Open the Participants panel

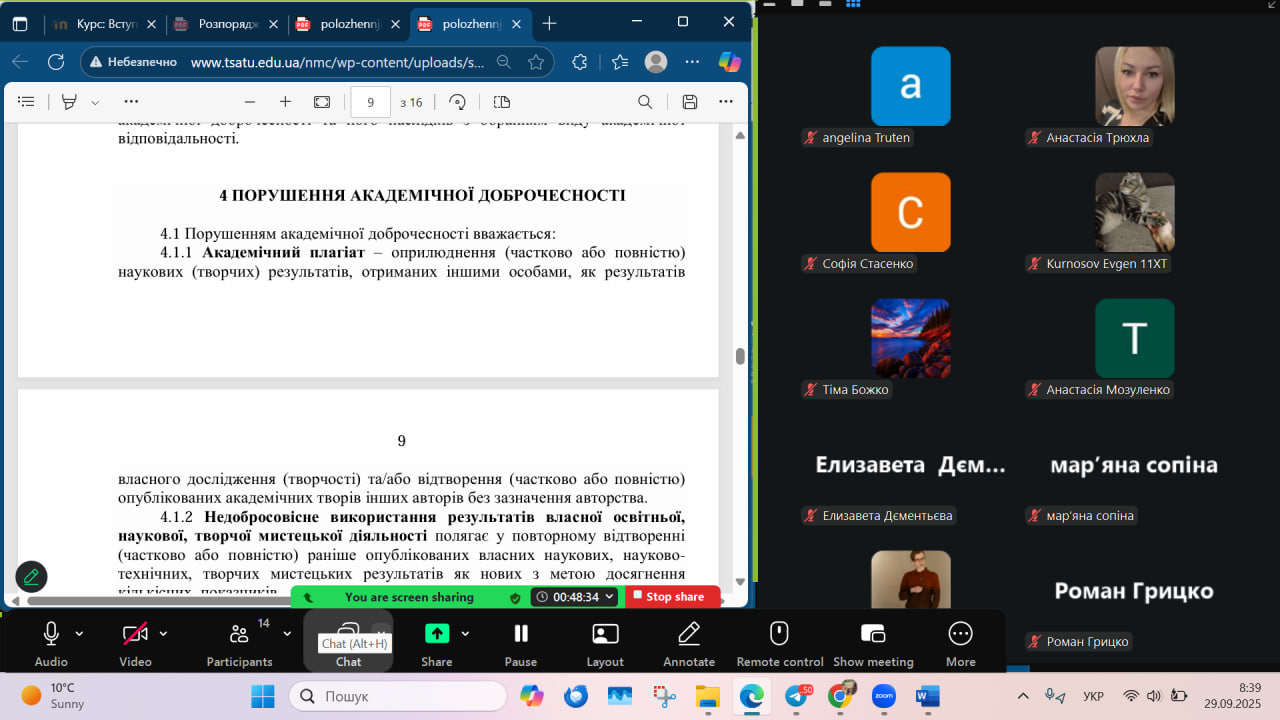(x=240, y=642)
